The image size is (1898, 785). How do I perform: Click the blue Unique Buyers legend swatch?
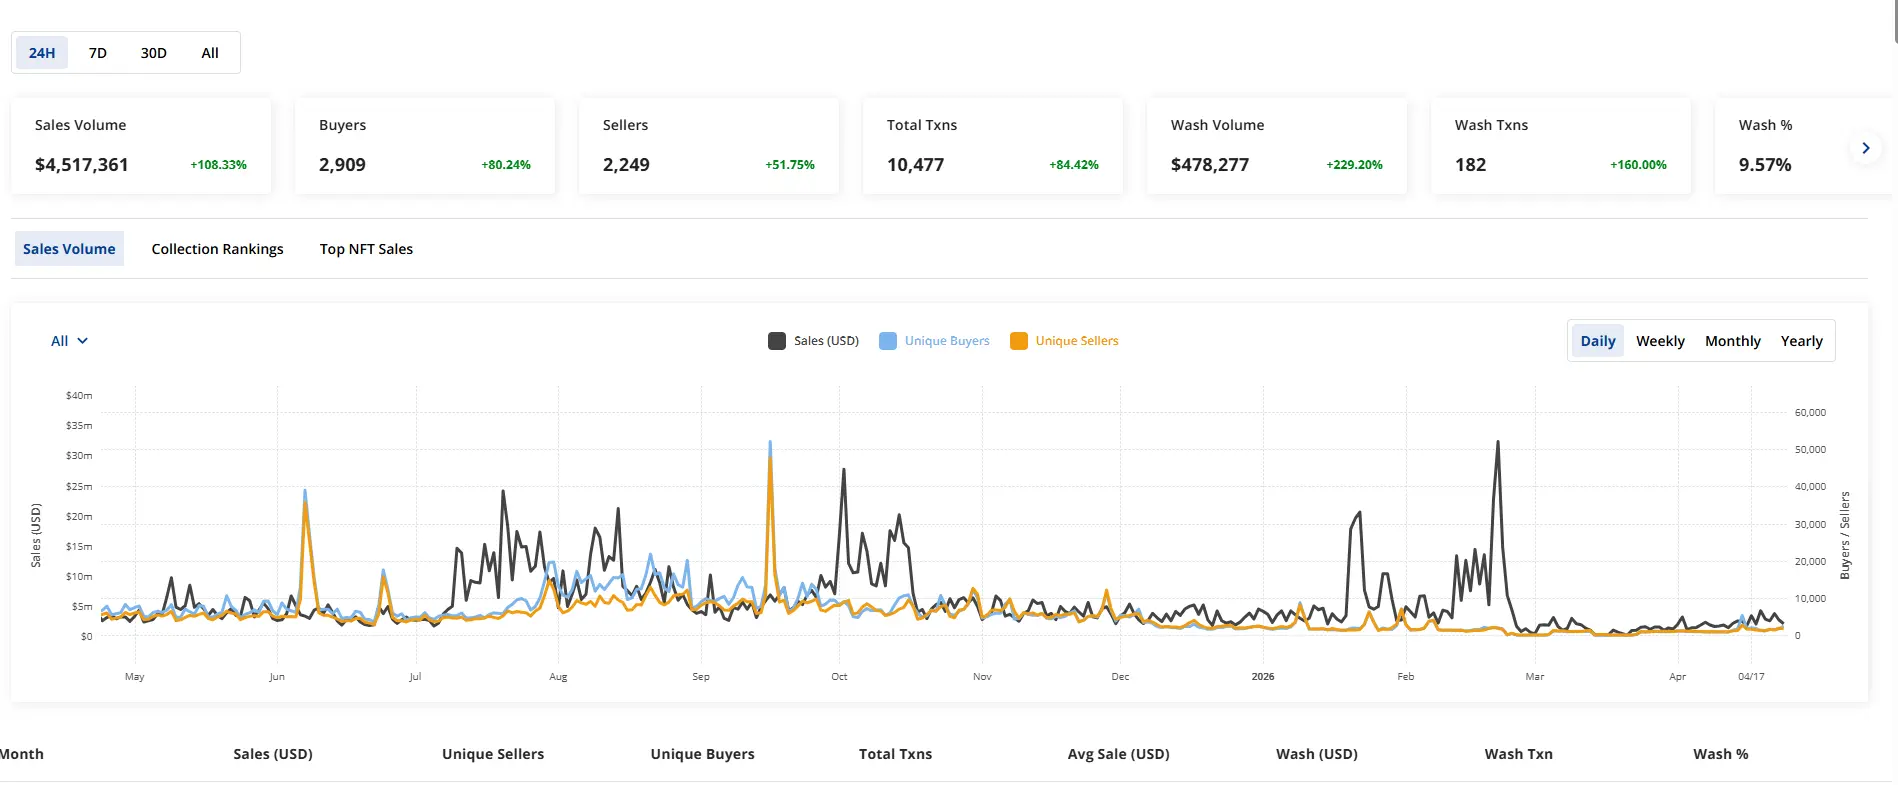[888, 341]
